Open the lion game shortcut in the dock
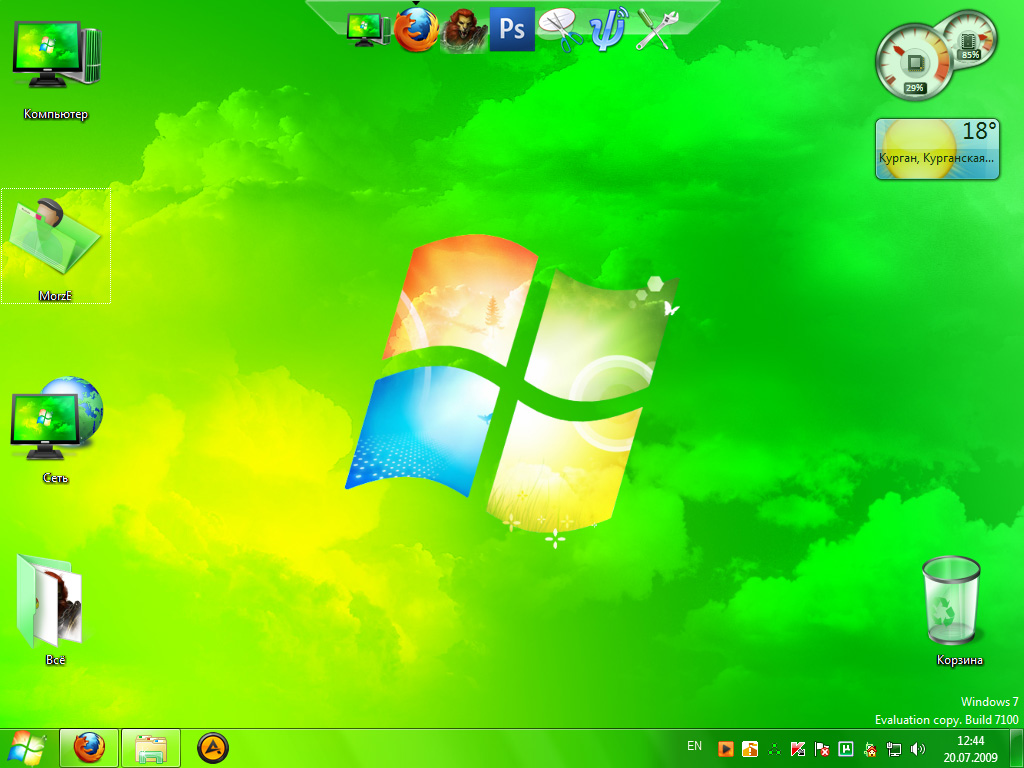1024x768 pixels. click(x=463, y=30)
